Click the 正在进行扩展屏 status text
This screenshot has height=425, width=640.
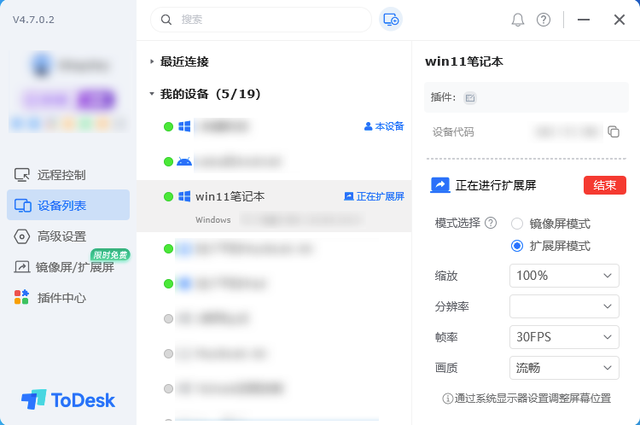(496, 185)
